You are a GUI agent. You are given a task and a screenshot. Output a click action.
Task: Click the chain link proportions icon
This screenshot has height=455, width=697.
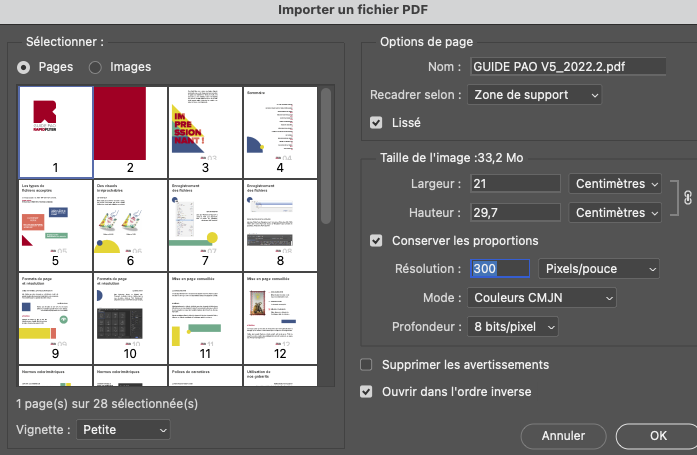click(686, 198)
